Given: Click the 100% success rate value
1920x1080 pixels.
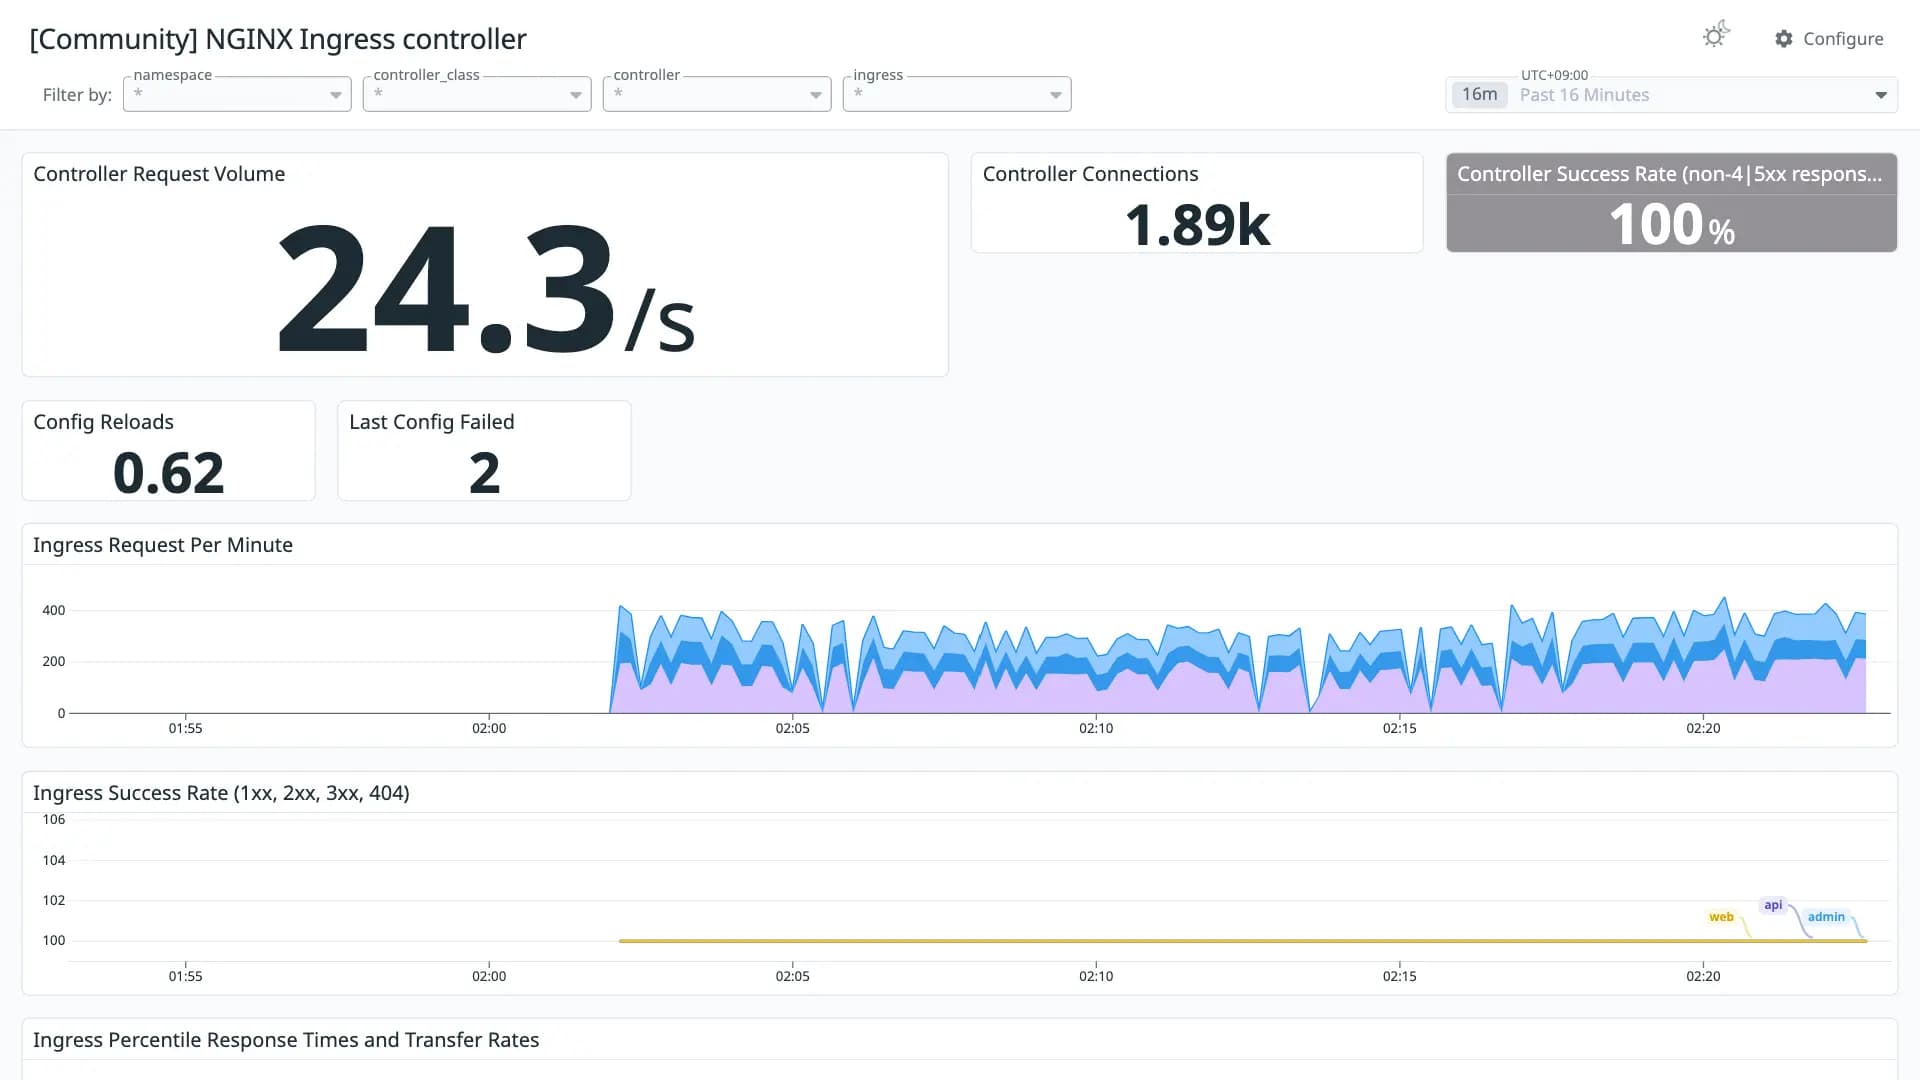Looking at the screenshot, I should (x=1672, y=225).
